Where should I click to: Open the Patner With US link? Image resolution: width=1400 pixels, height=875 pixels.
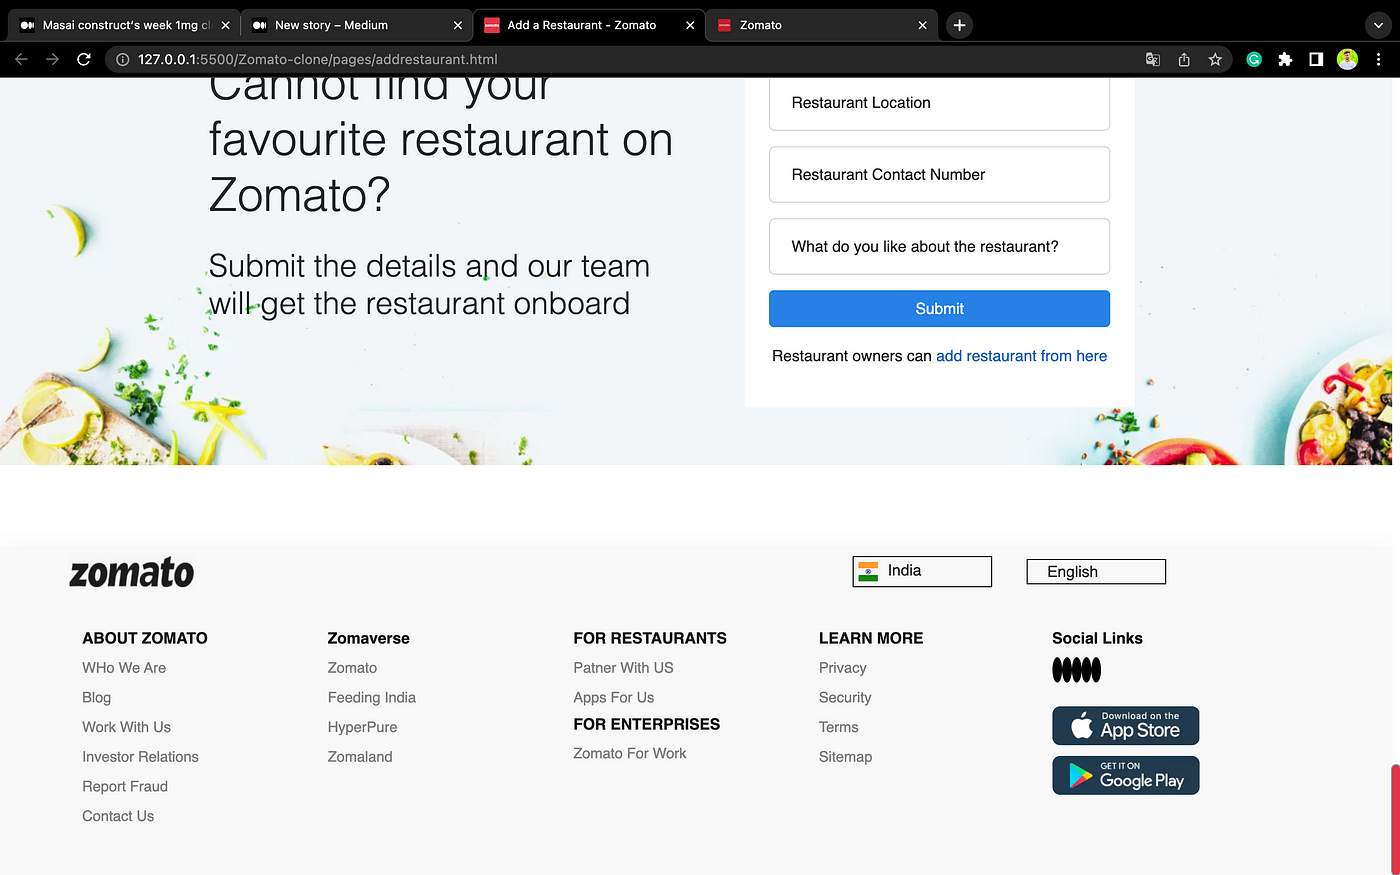click(x=623, y=668)
